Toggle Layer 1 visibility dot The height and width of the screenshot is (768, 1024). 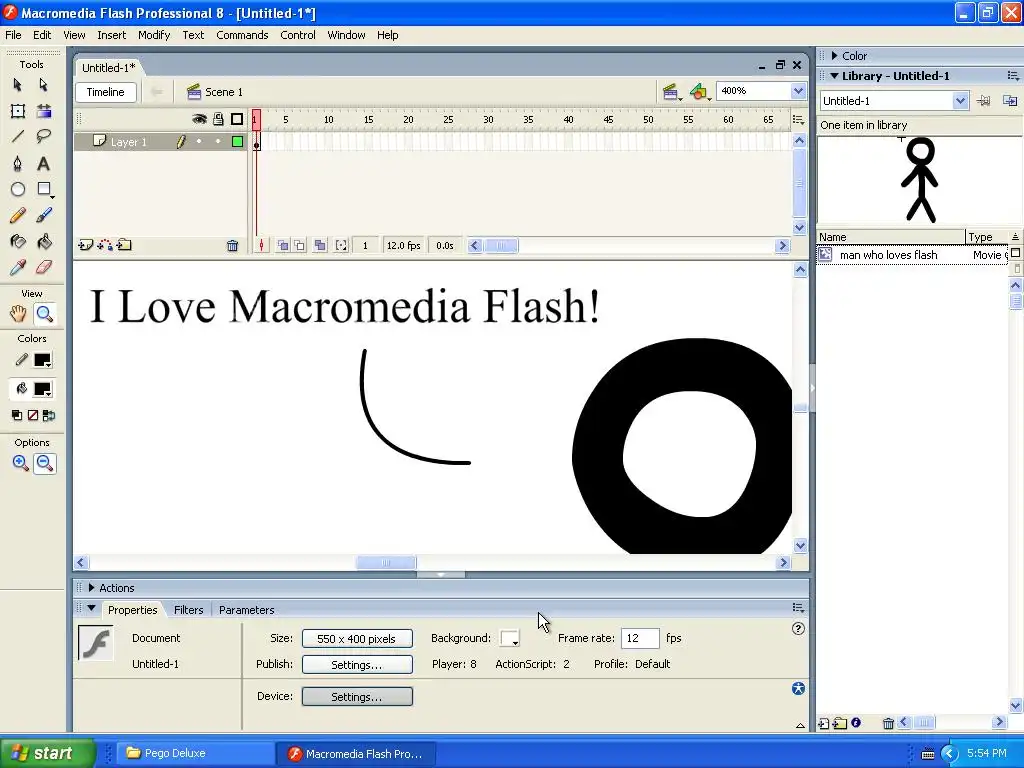pyautogui.click(x=199, y=141)
